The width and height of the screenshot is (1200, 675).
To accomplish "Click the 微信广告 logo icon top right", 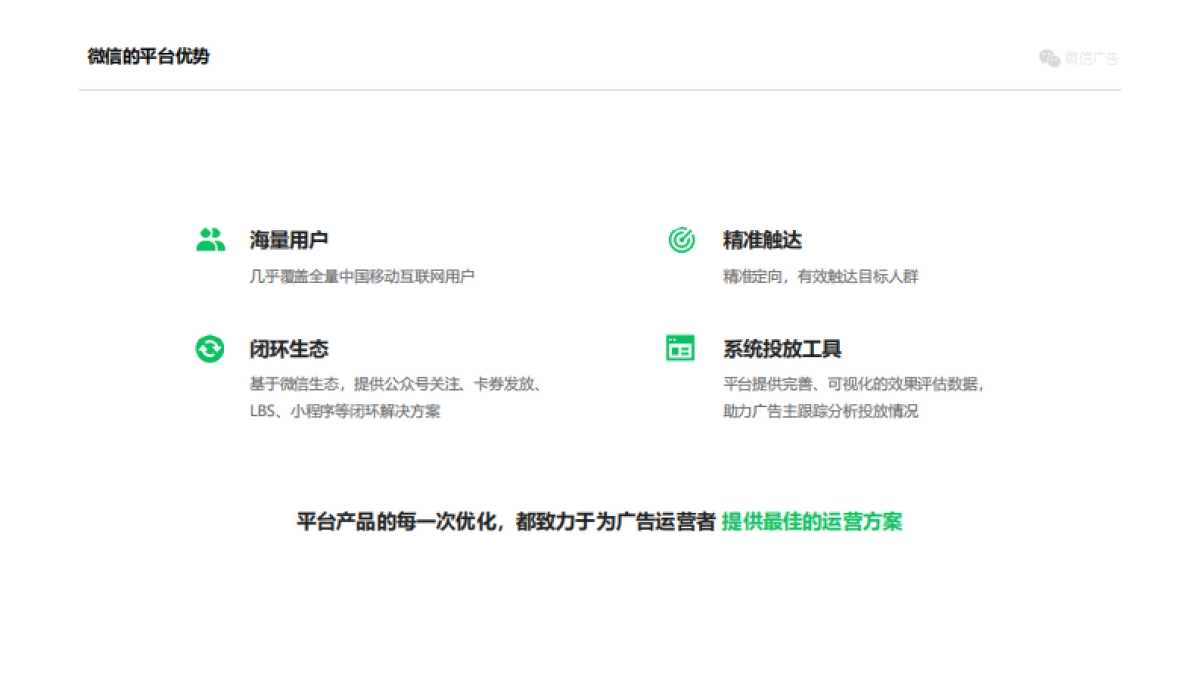I will point(1048,58).
